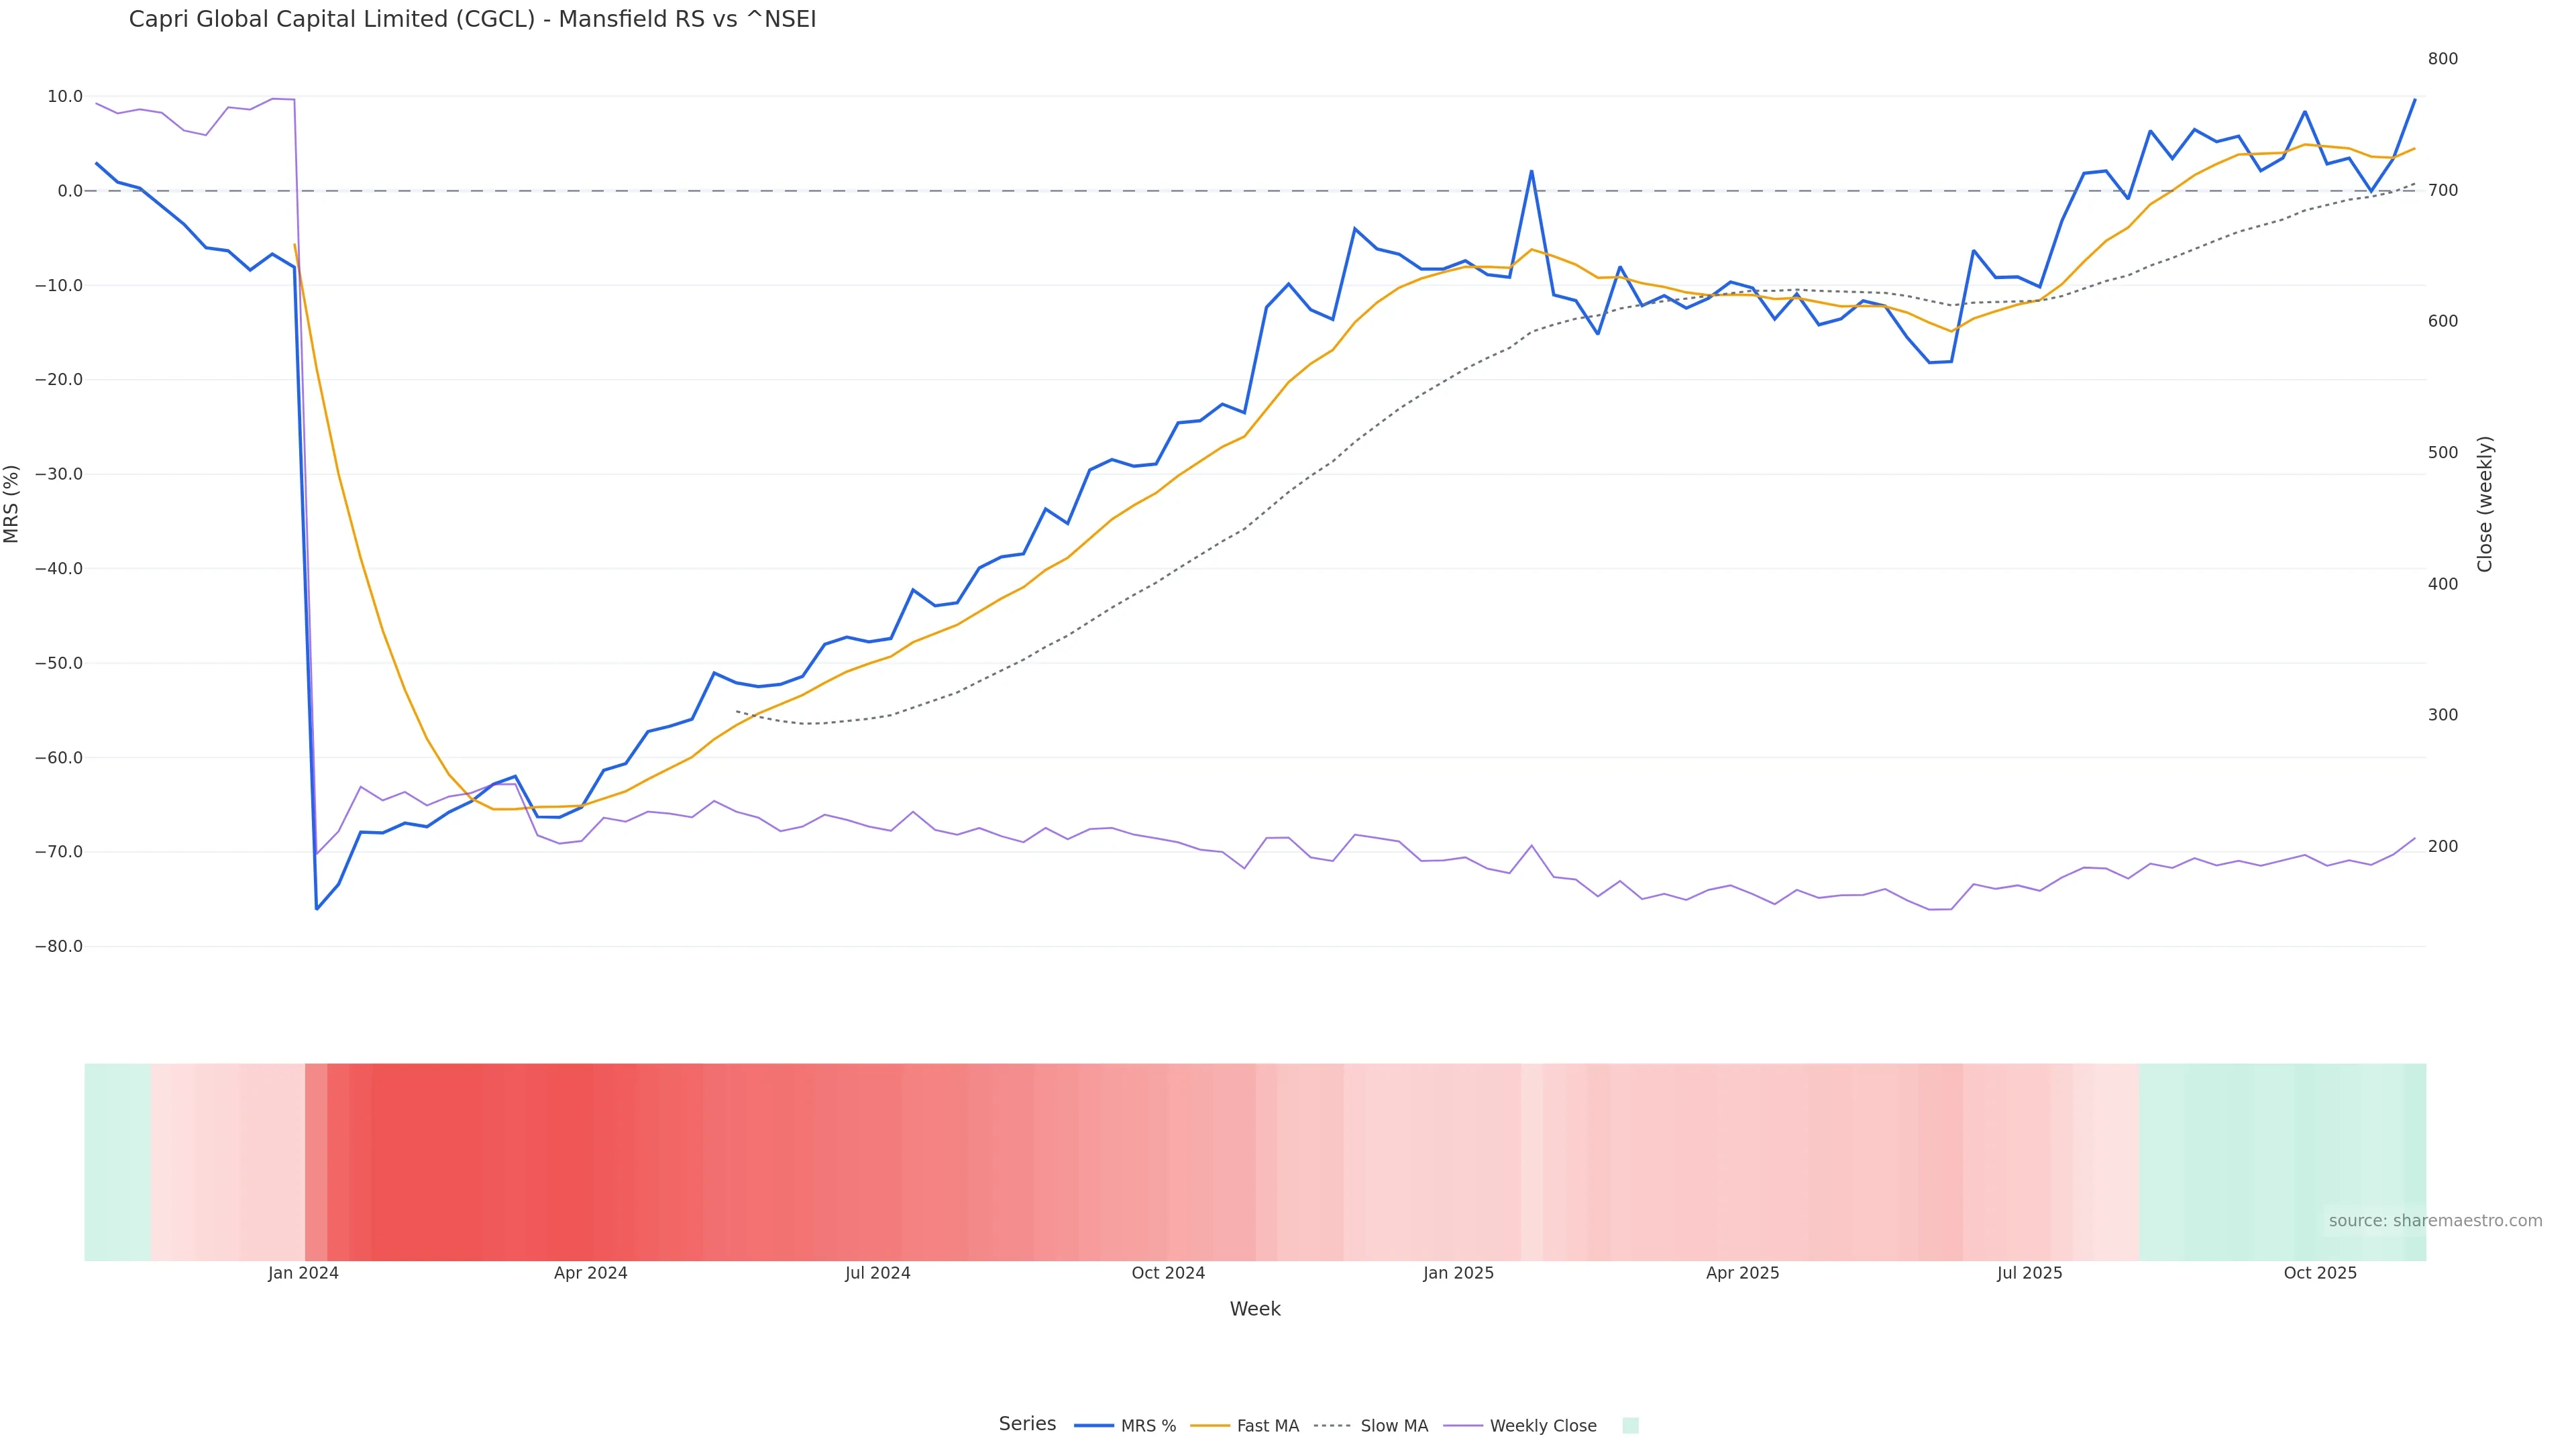Open the sharemaestro.com source credit
Viewport: 2576px width, 1449px height.
pos(2435,1220)
